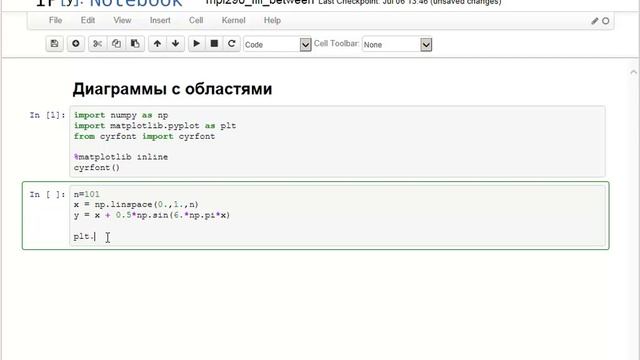
Task: Interrupt the kernel with the stop button
Action: pyautogui.click(x=214, y=44)
